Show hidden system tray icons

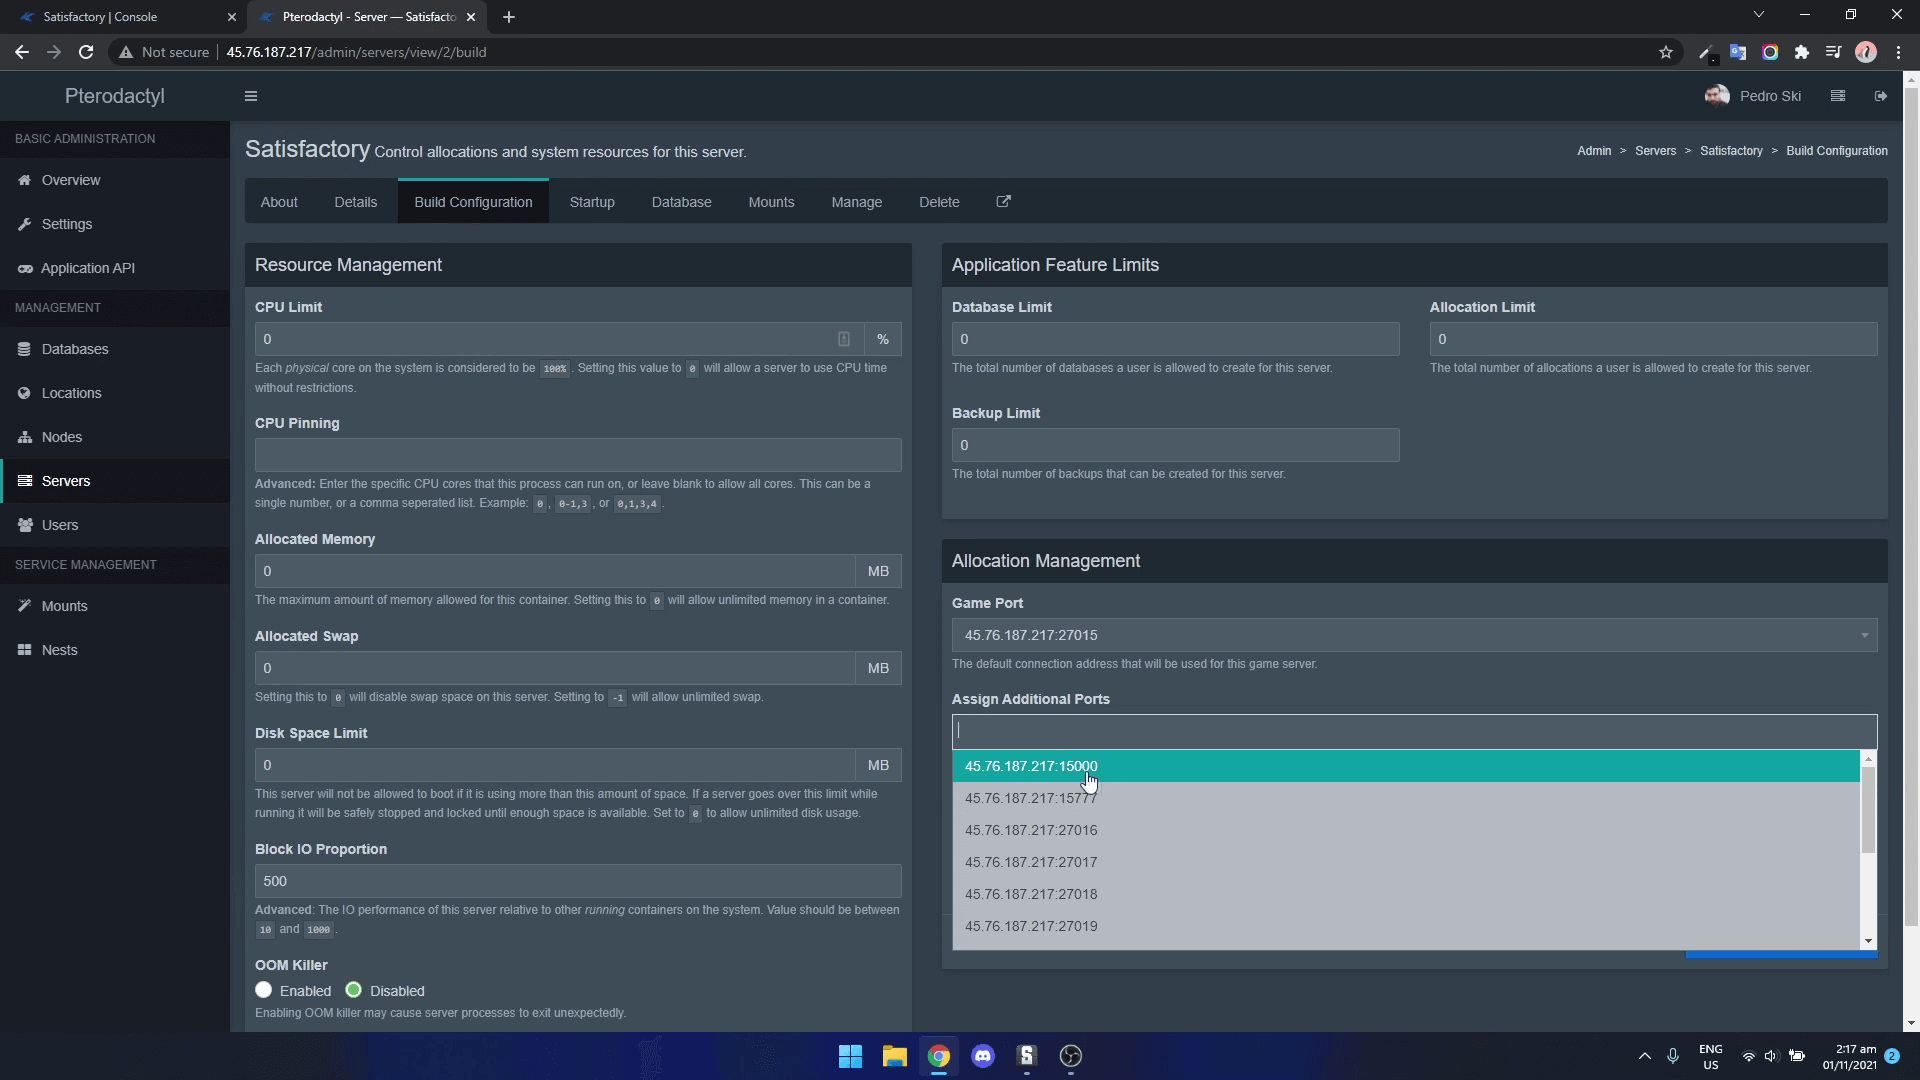(x=1644, y=1056)
